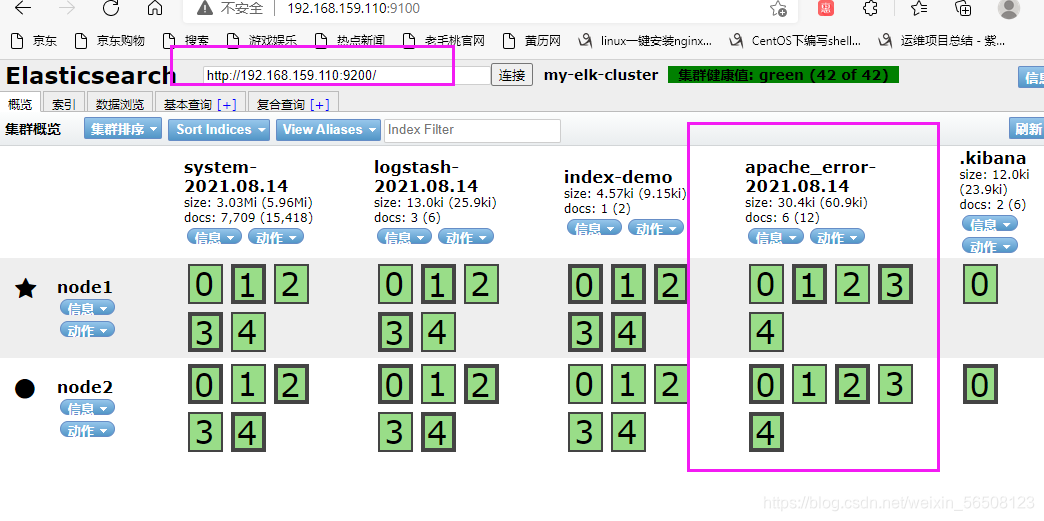
Task: Select shard 1 of index-demo on node2
Action: point(627,384)
